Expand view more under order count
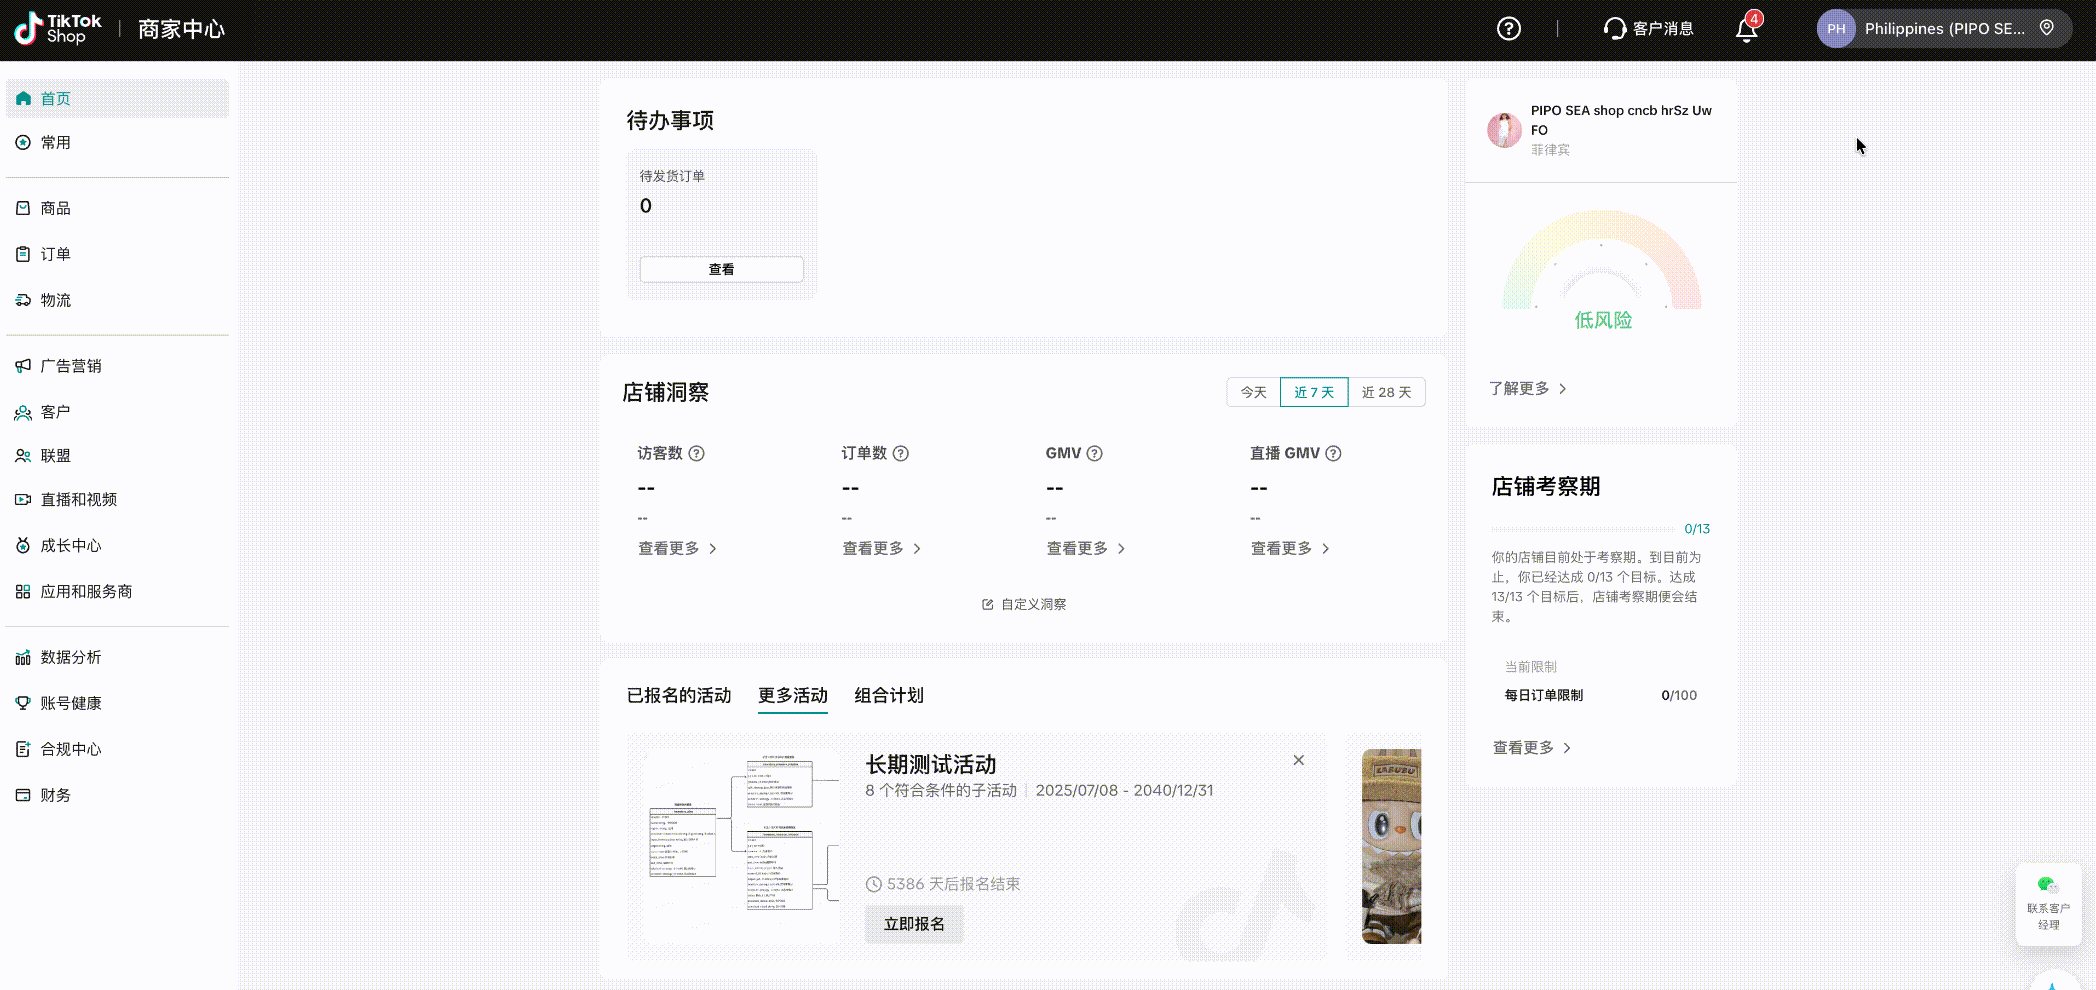The height and width of the screenshot is (990, 2096). 881,549
